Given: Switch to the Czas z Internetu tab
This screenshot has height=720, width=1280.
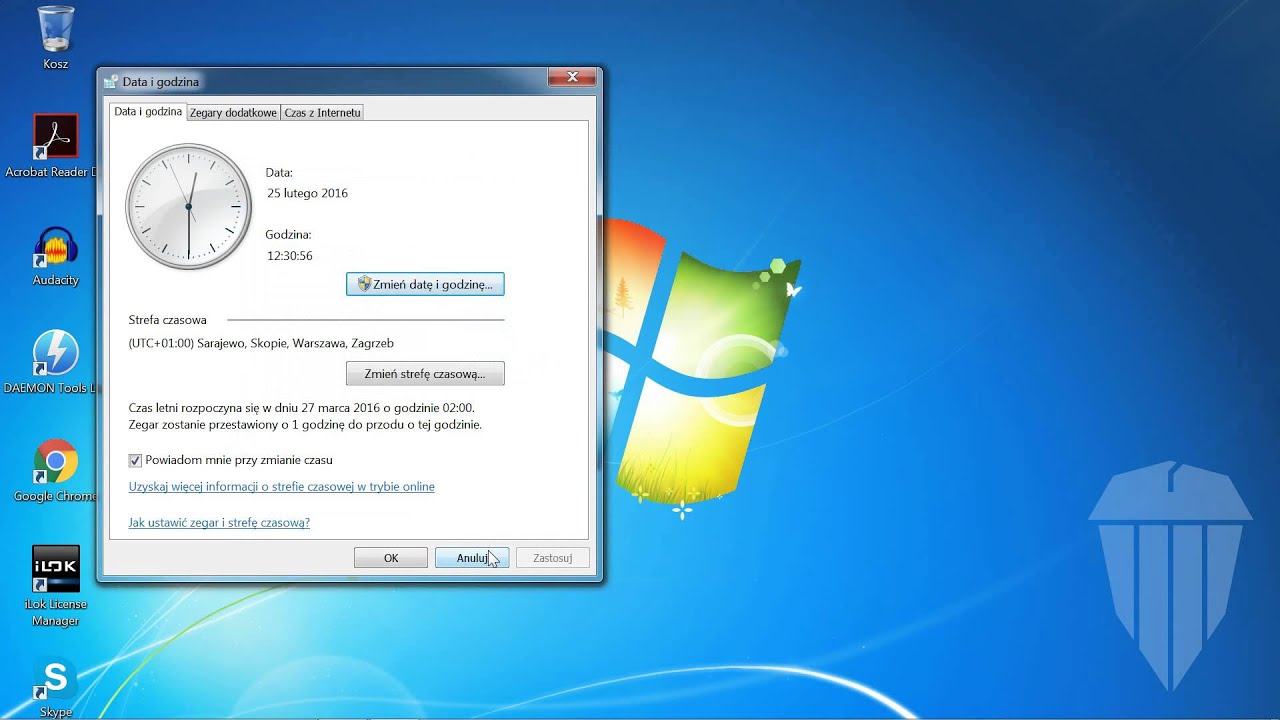Looking at the screenshot, I should point(322,113).
